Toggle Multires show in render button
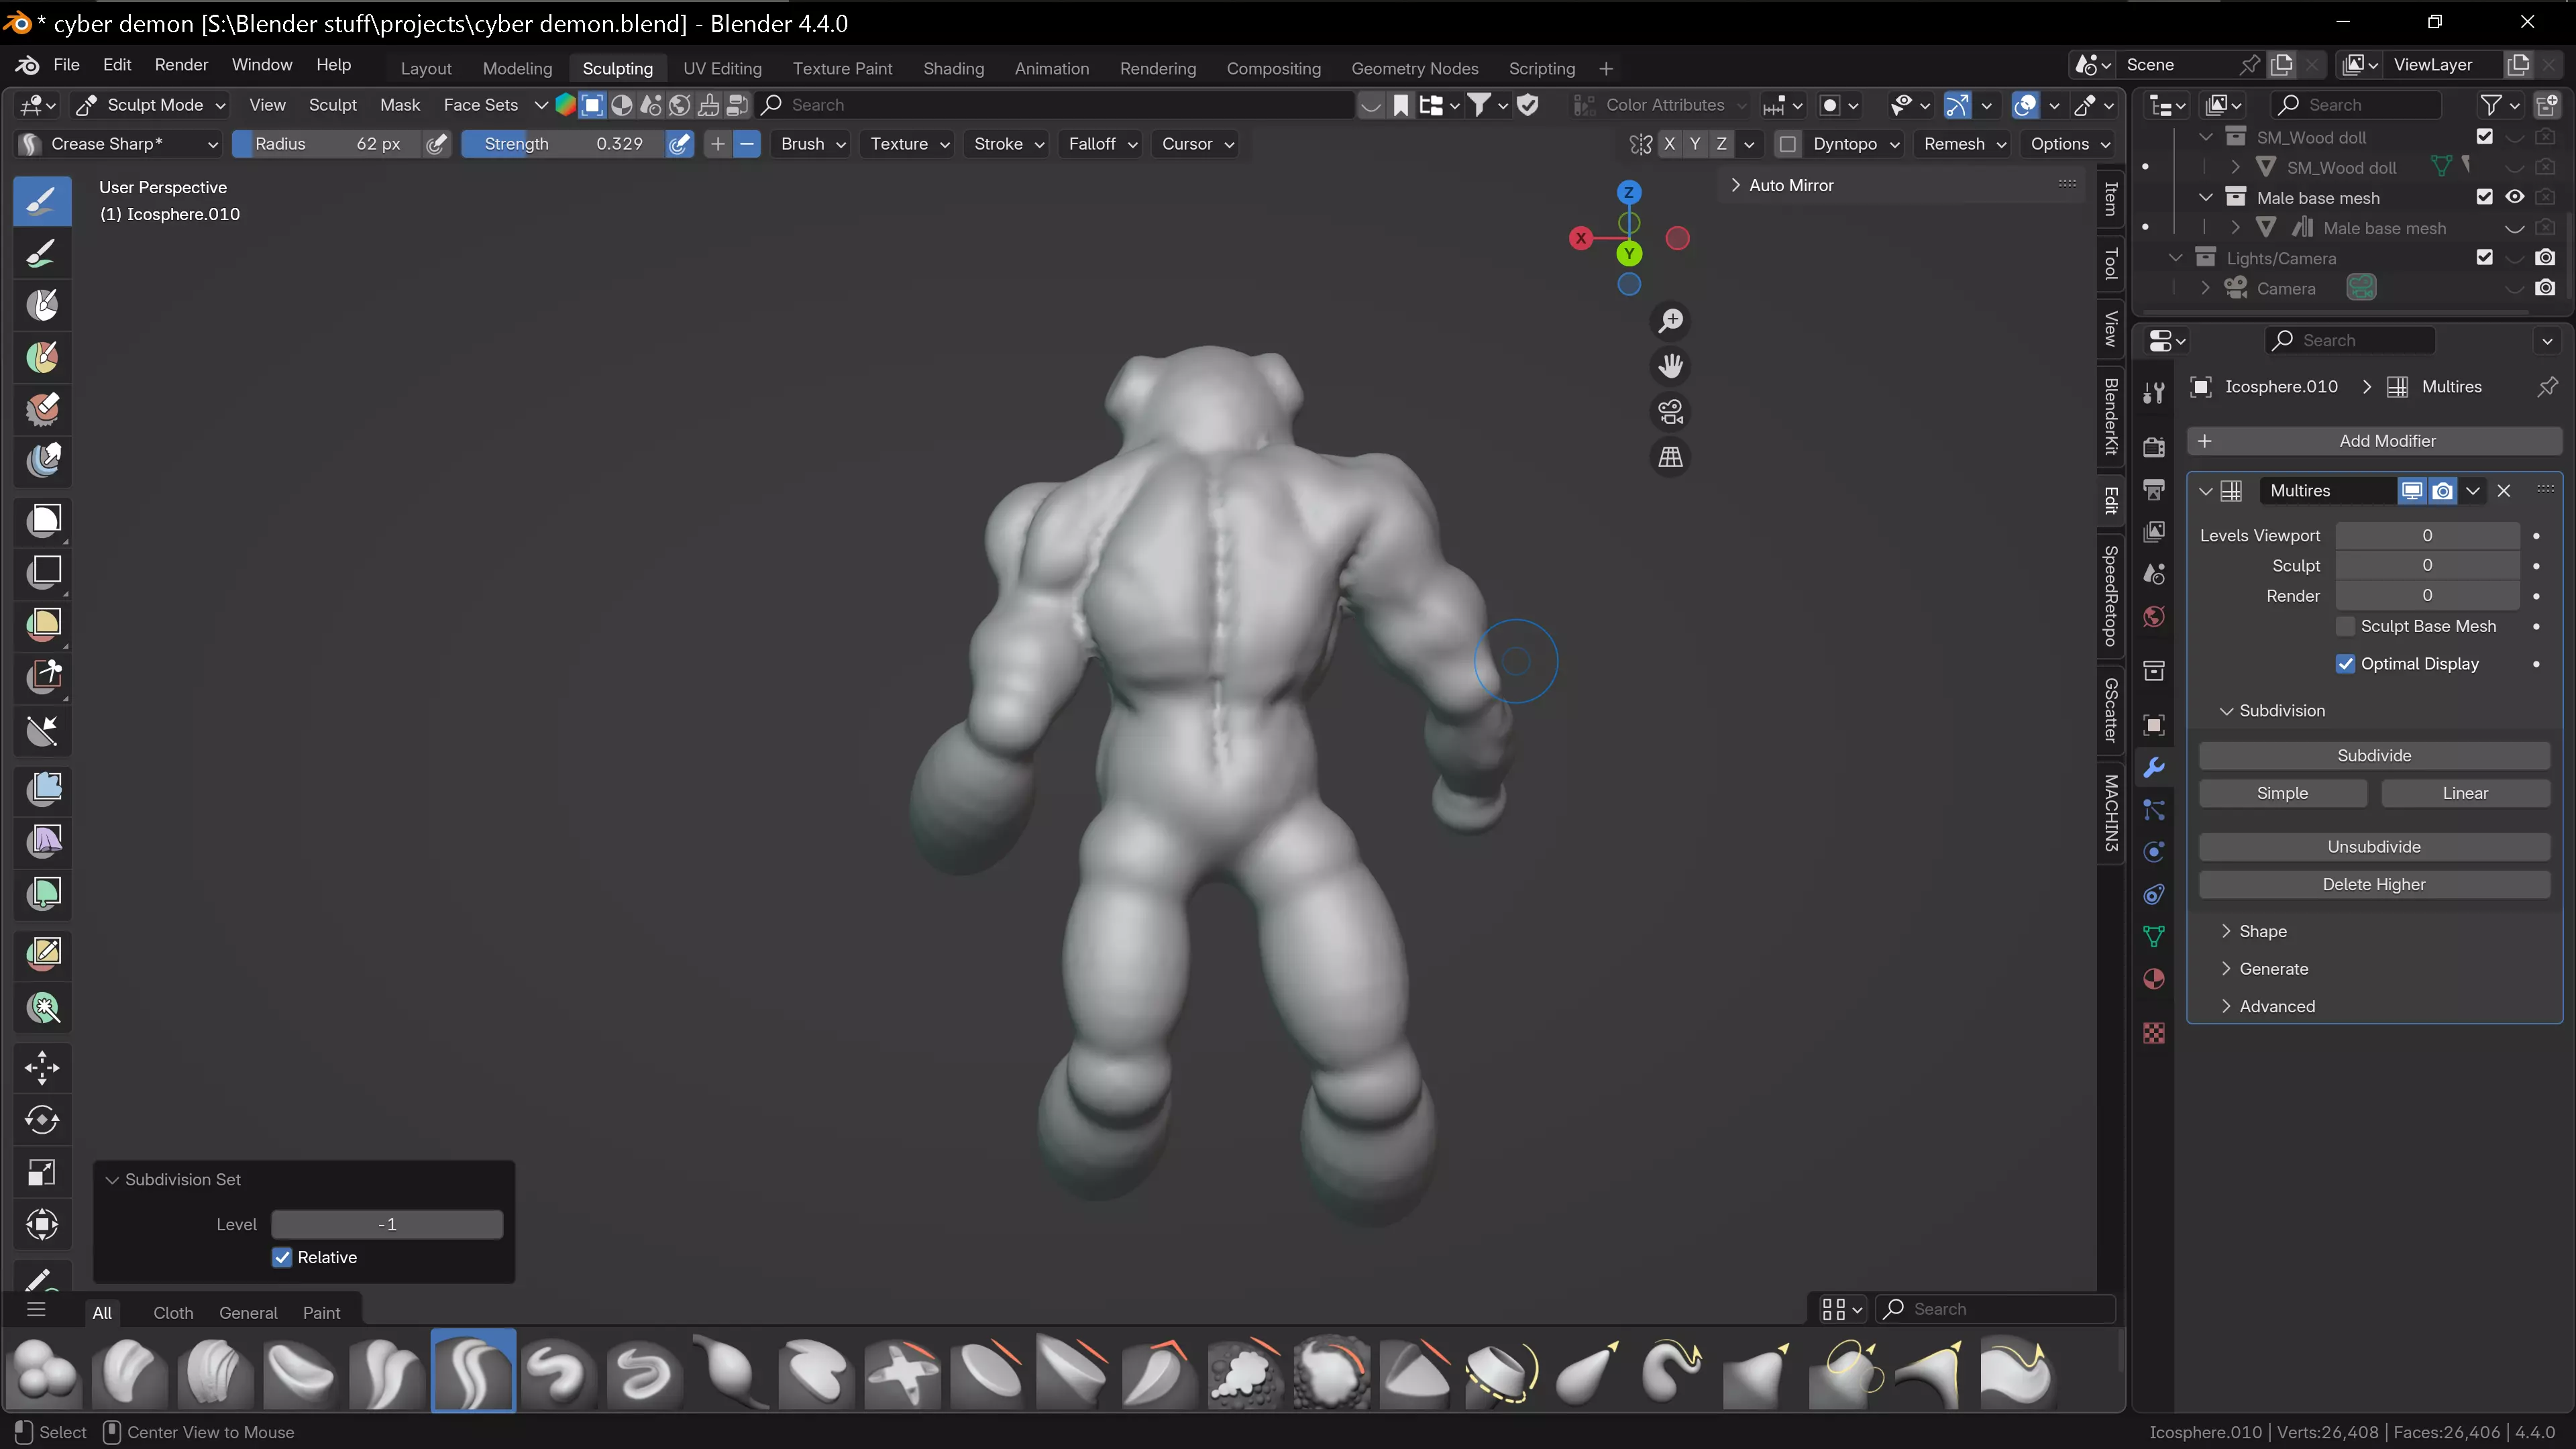The image size is (2576, 1449). [2443, 490]
